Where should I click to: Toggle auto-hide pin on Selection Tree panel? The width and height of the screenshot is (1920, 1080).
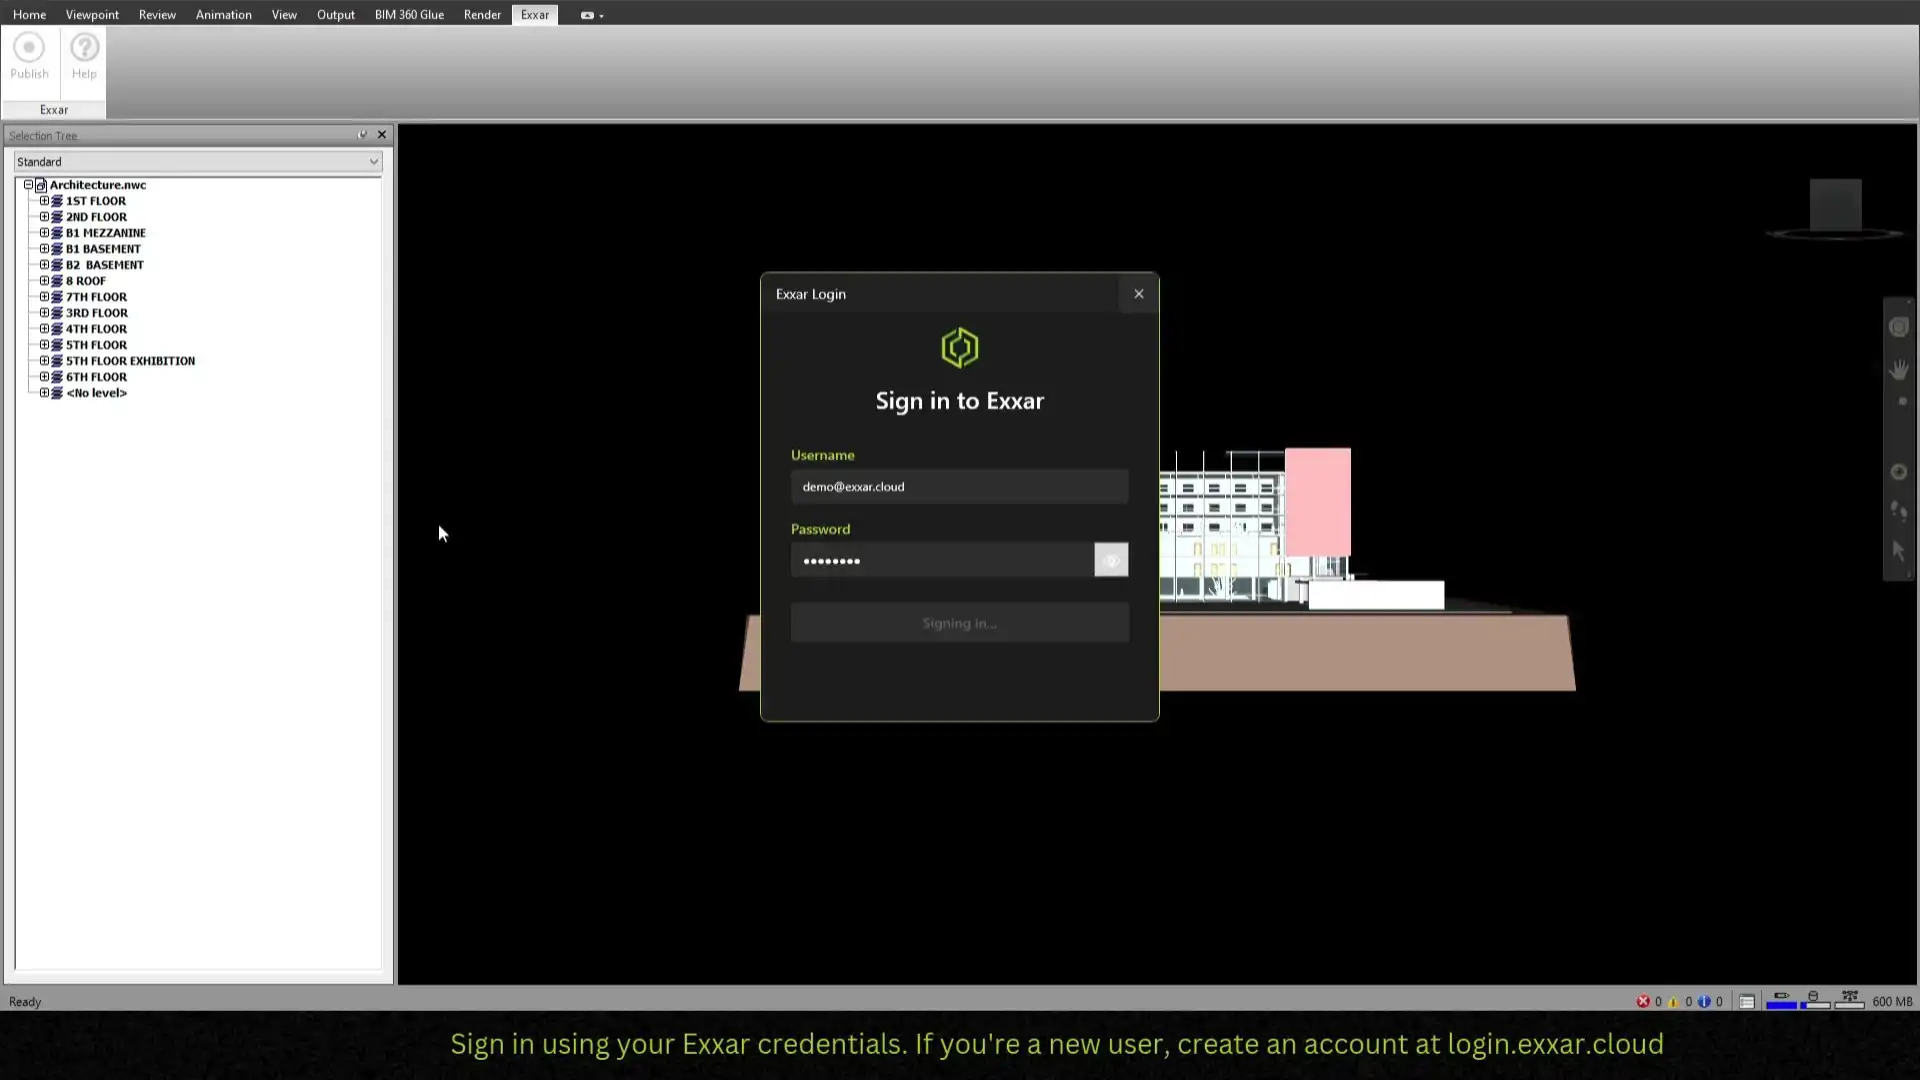tap(362, 135)
